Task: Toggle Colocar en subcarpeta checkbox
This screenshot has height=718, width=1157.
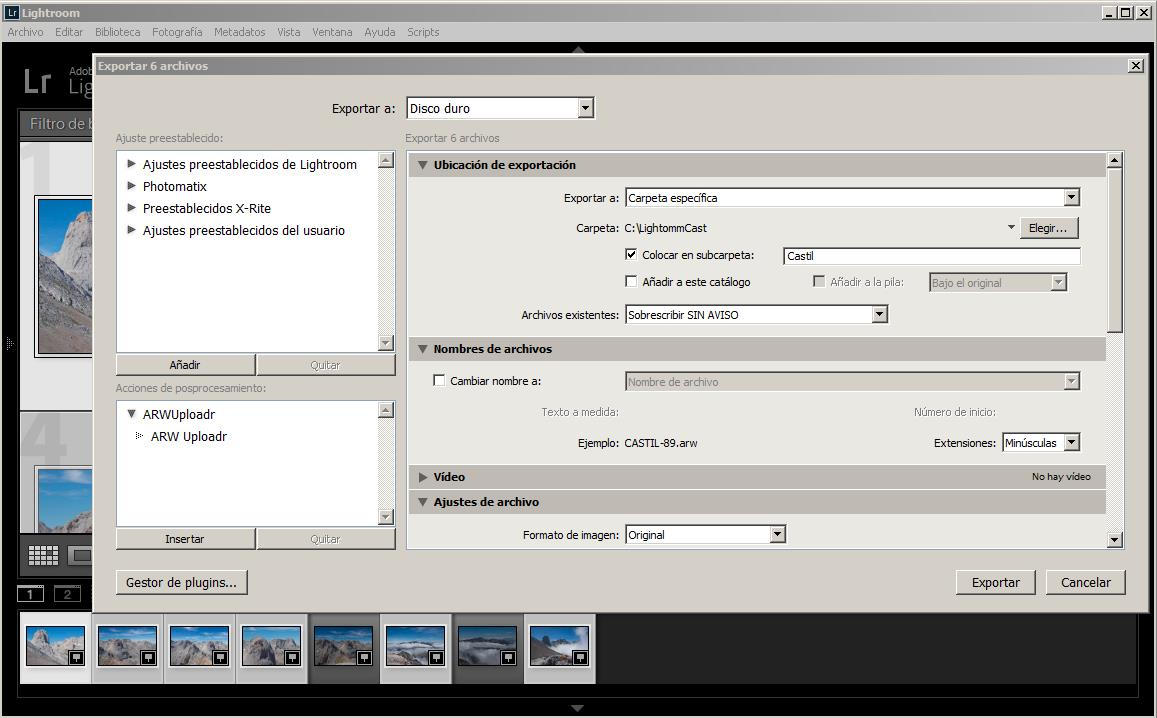Action: click(x=631, y=255)
